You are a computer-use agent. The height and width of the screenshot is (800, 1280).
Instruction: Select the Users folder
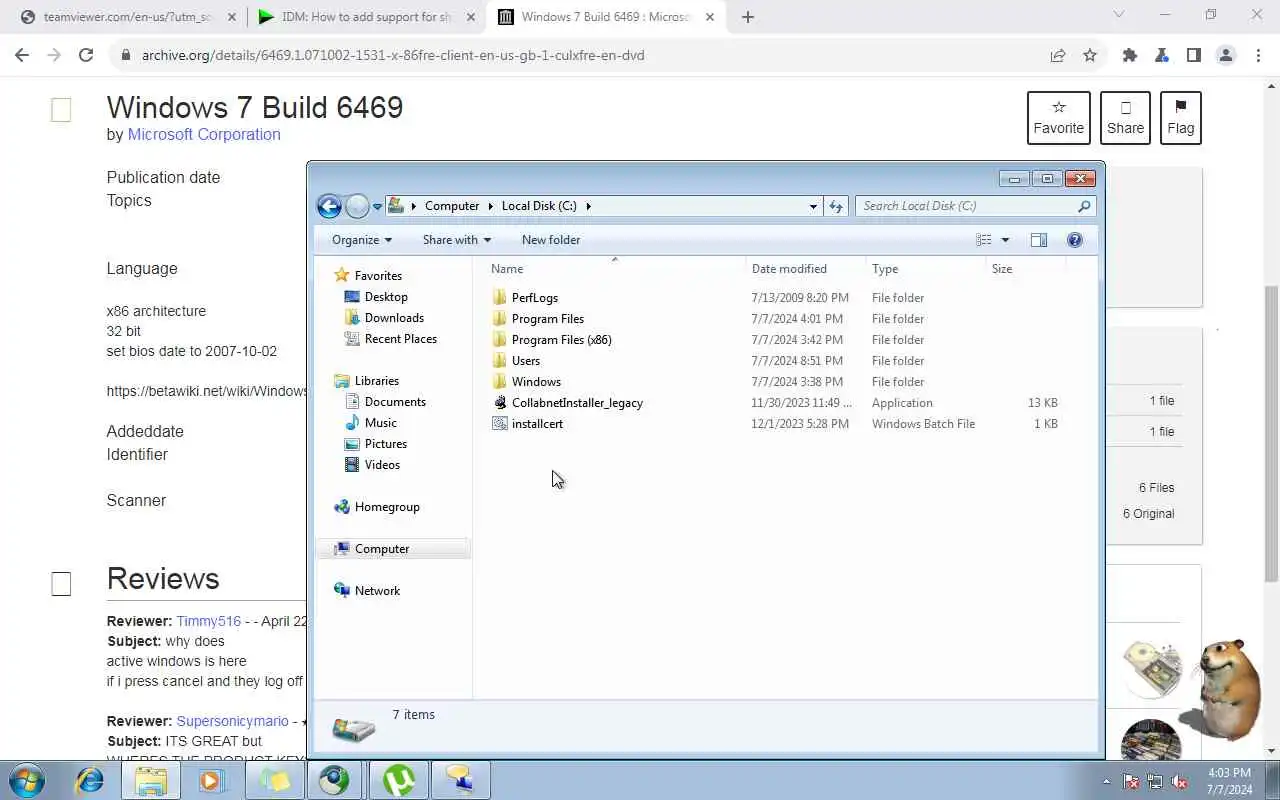point(525,361)
